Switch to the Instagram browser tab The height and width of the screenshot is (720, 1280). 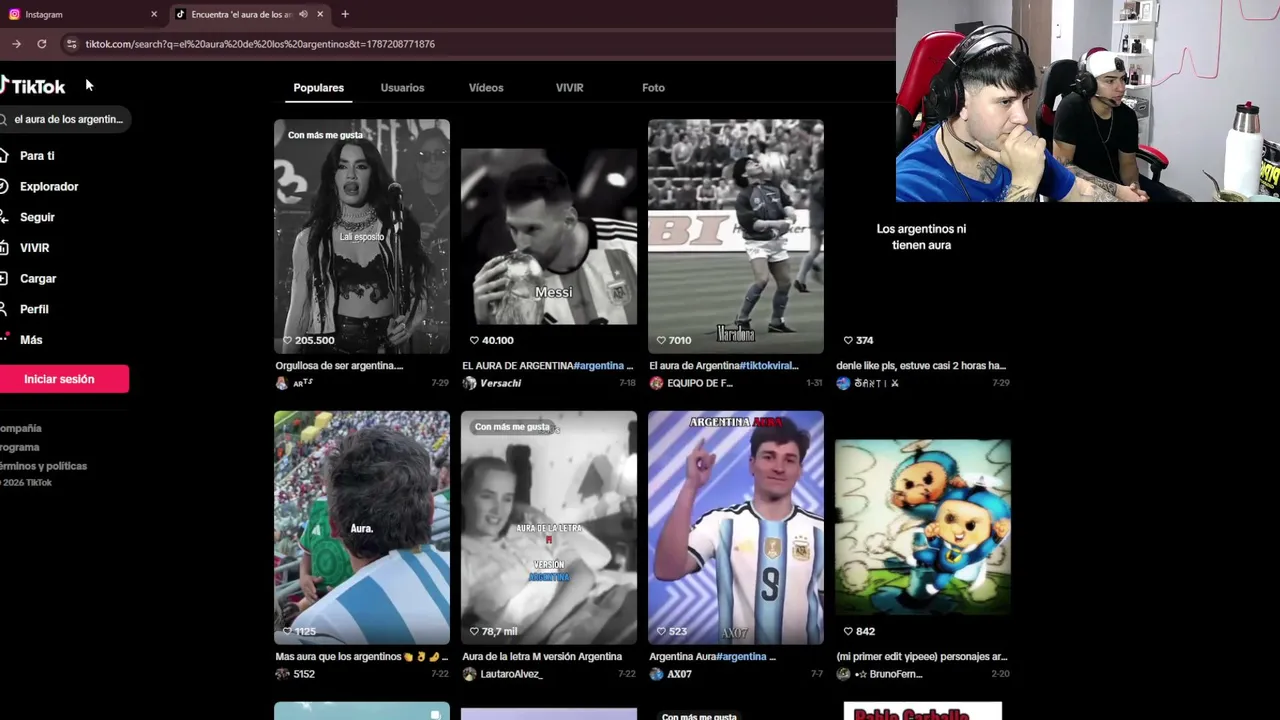pos(83,14)
